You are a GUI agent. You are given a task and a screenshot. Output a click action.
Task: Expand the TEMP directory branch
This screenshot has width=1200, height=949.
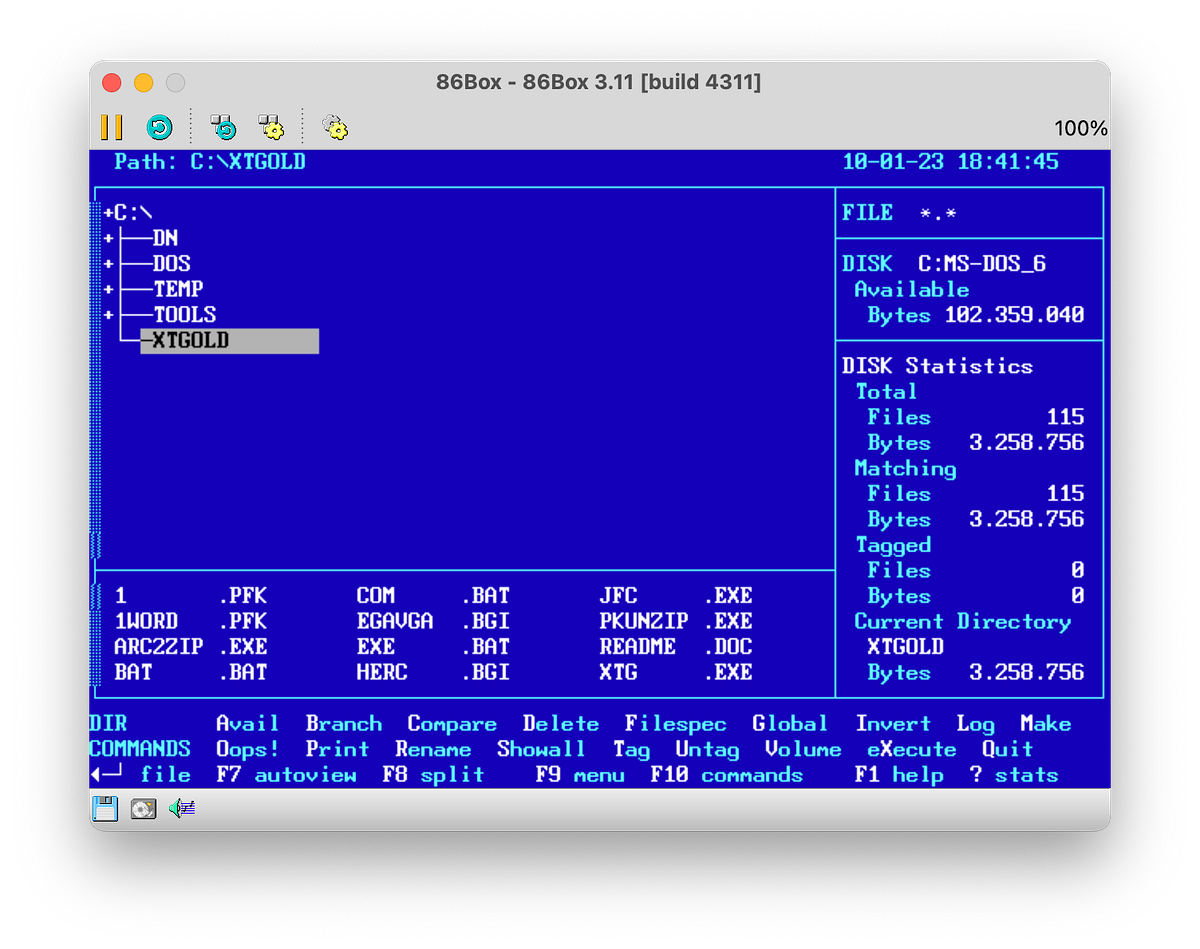pyautogui.click(x=107, y=289)
